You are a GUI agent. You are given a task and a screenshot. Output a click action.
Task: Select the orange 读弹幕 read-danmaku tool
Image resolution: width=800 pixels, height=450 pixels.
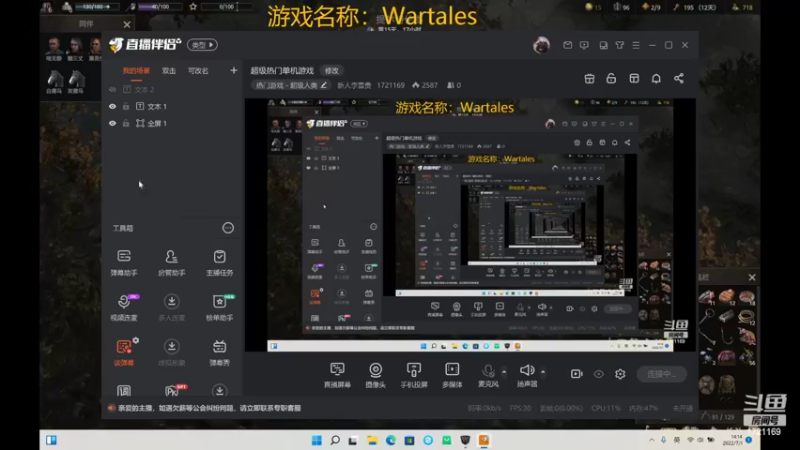124,352
